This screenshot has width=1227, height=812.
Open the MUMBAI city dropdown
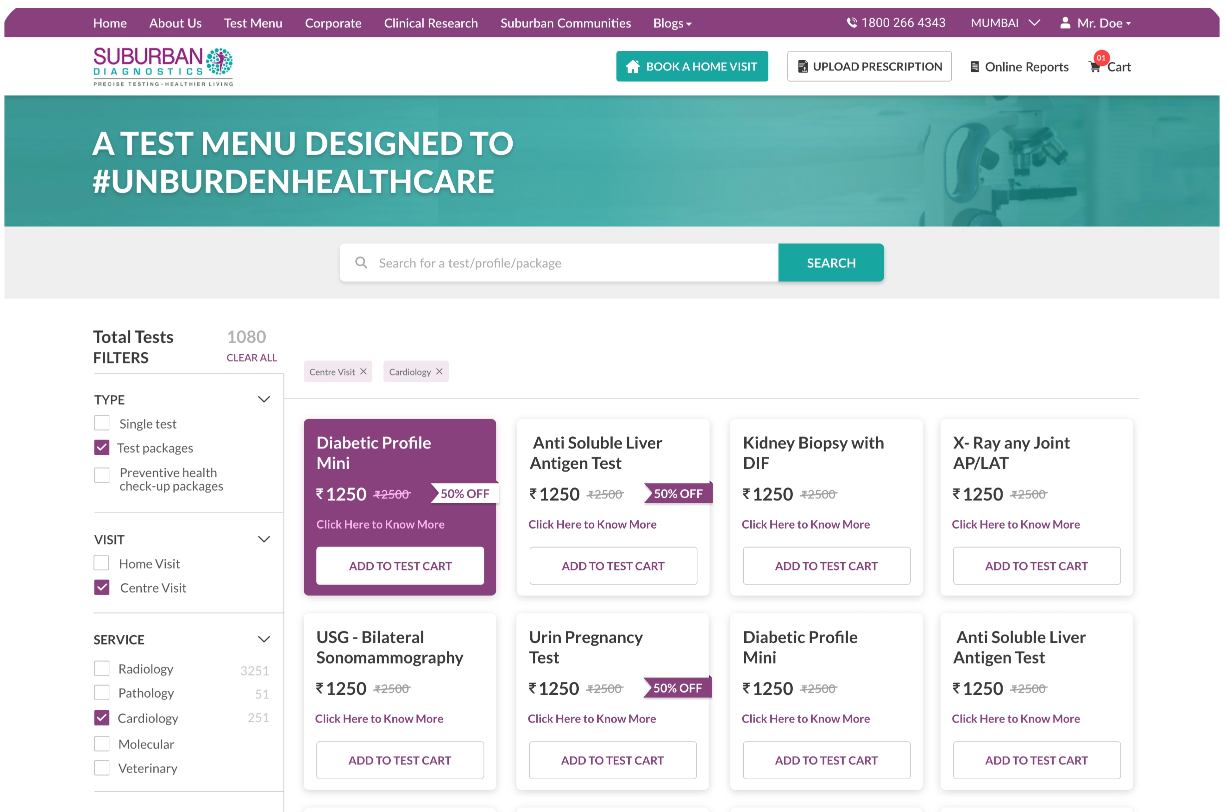1005,23
